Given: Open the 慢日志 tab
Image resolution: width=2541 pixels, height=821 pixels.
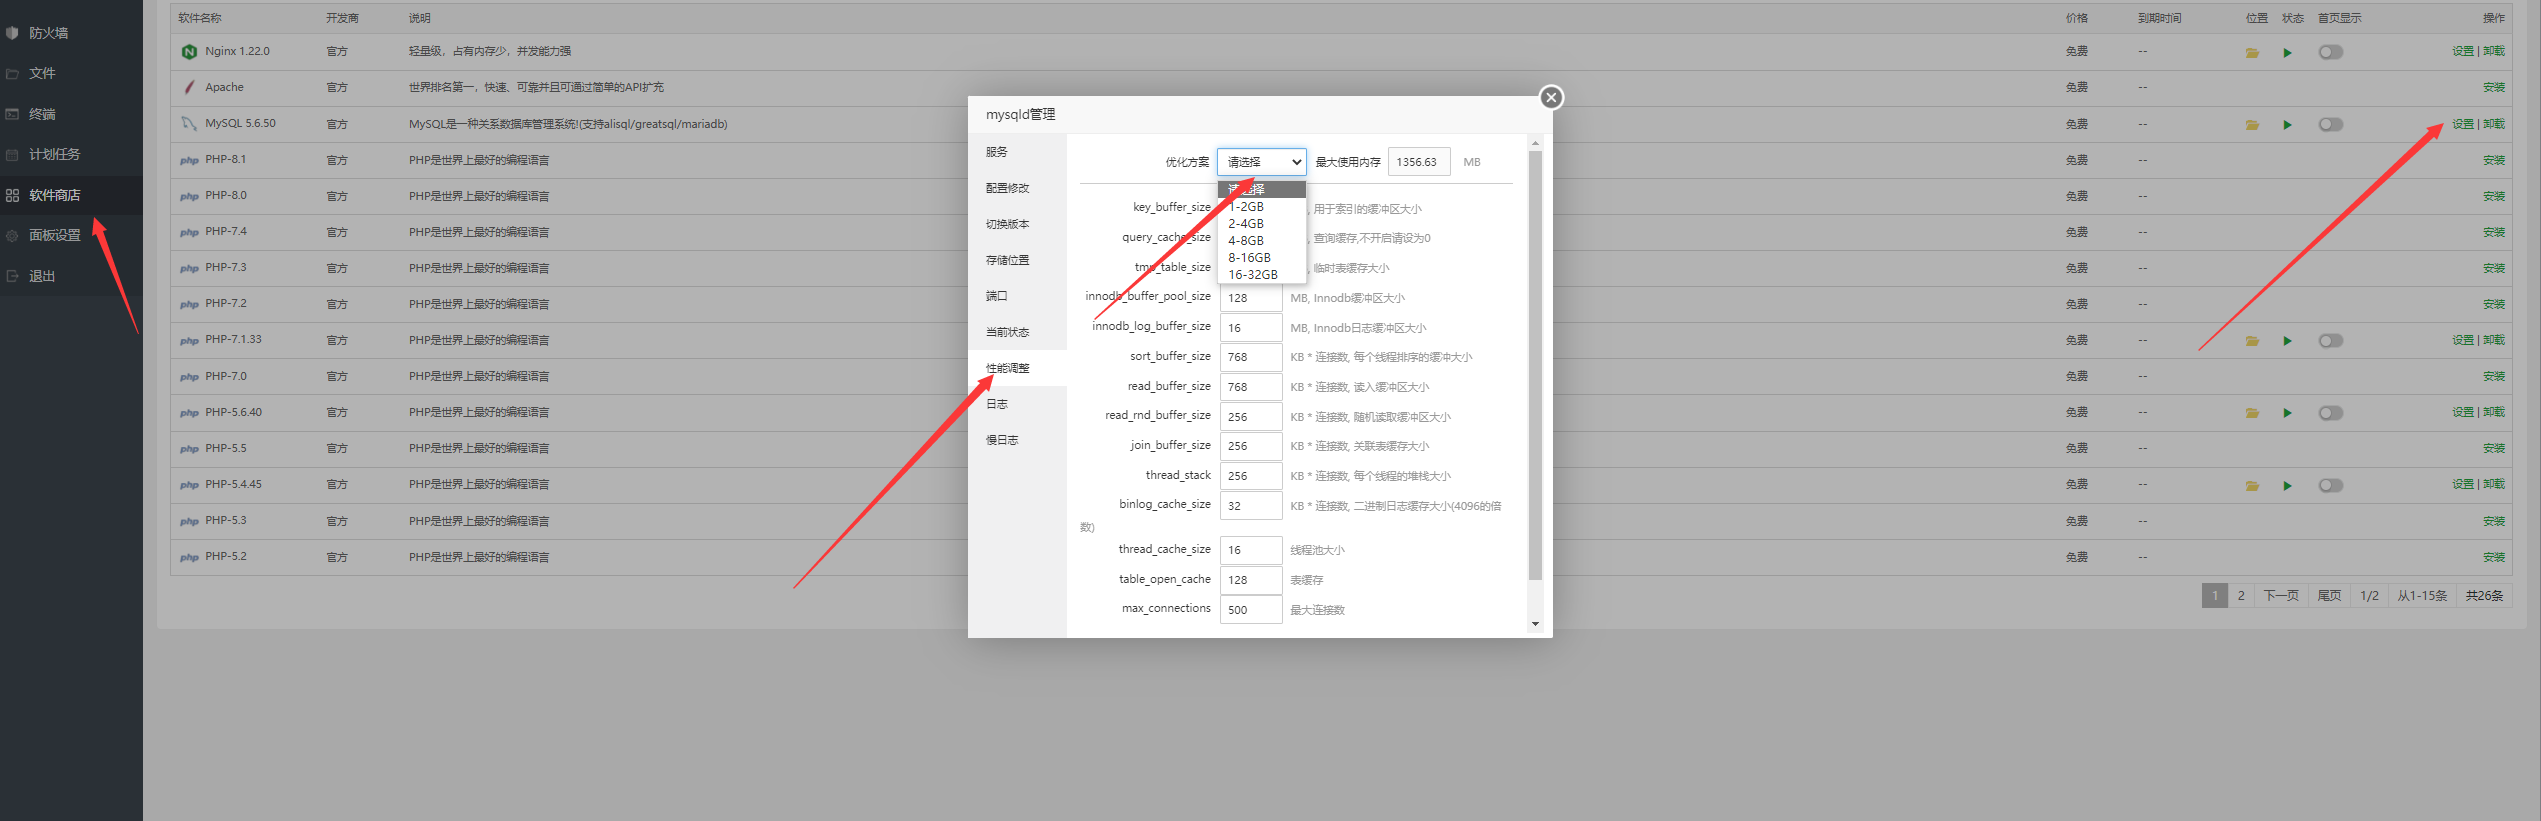Looking at the screenshot, I should [x=1018, y=440].
